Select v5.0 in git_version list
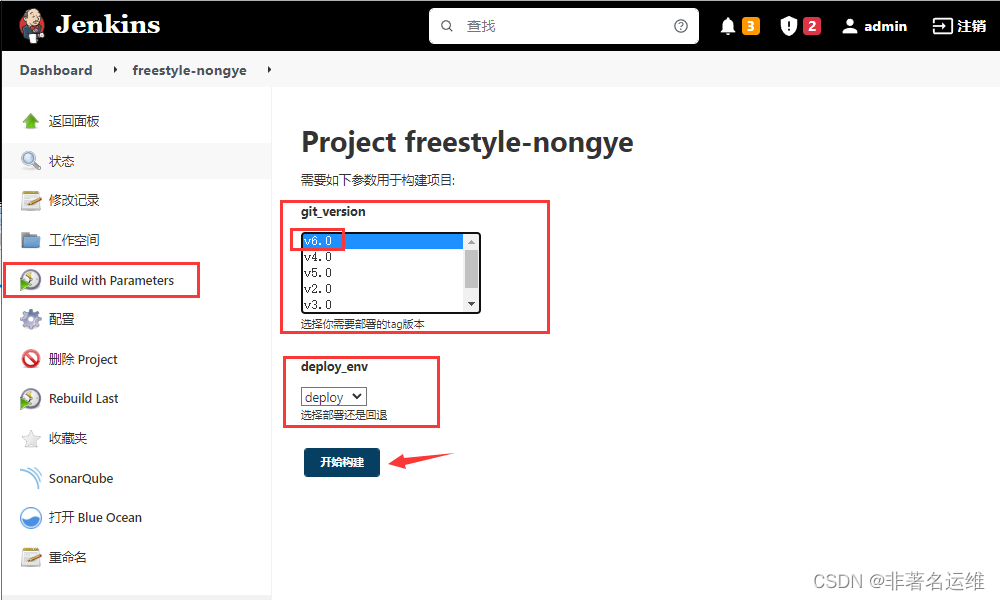The height and width of the screenshot is (600, 1000). point(383,273)
